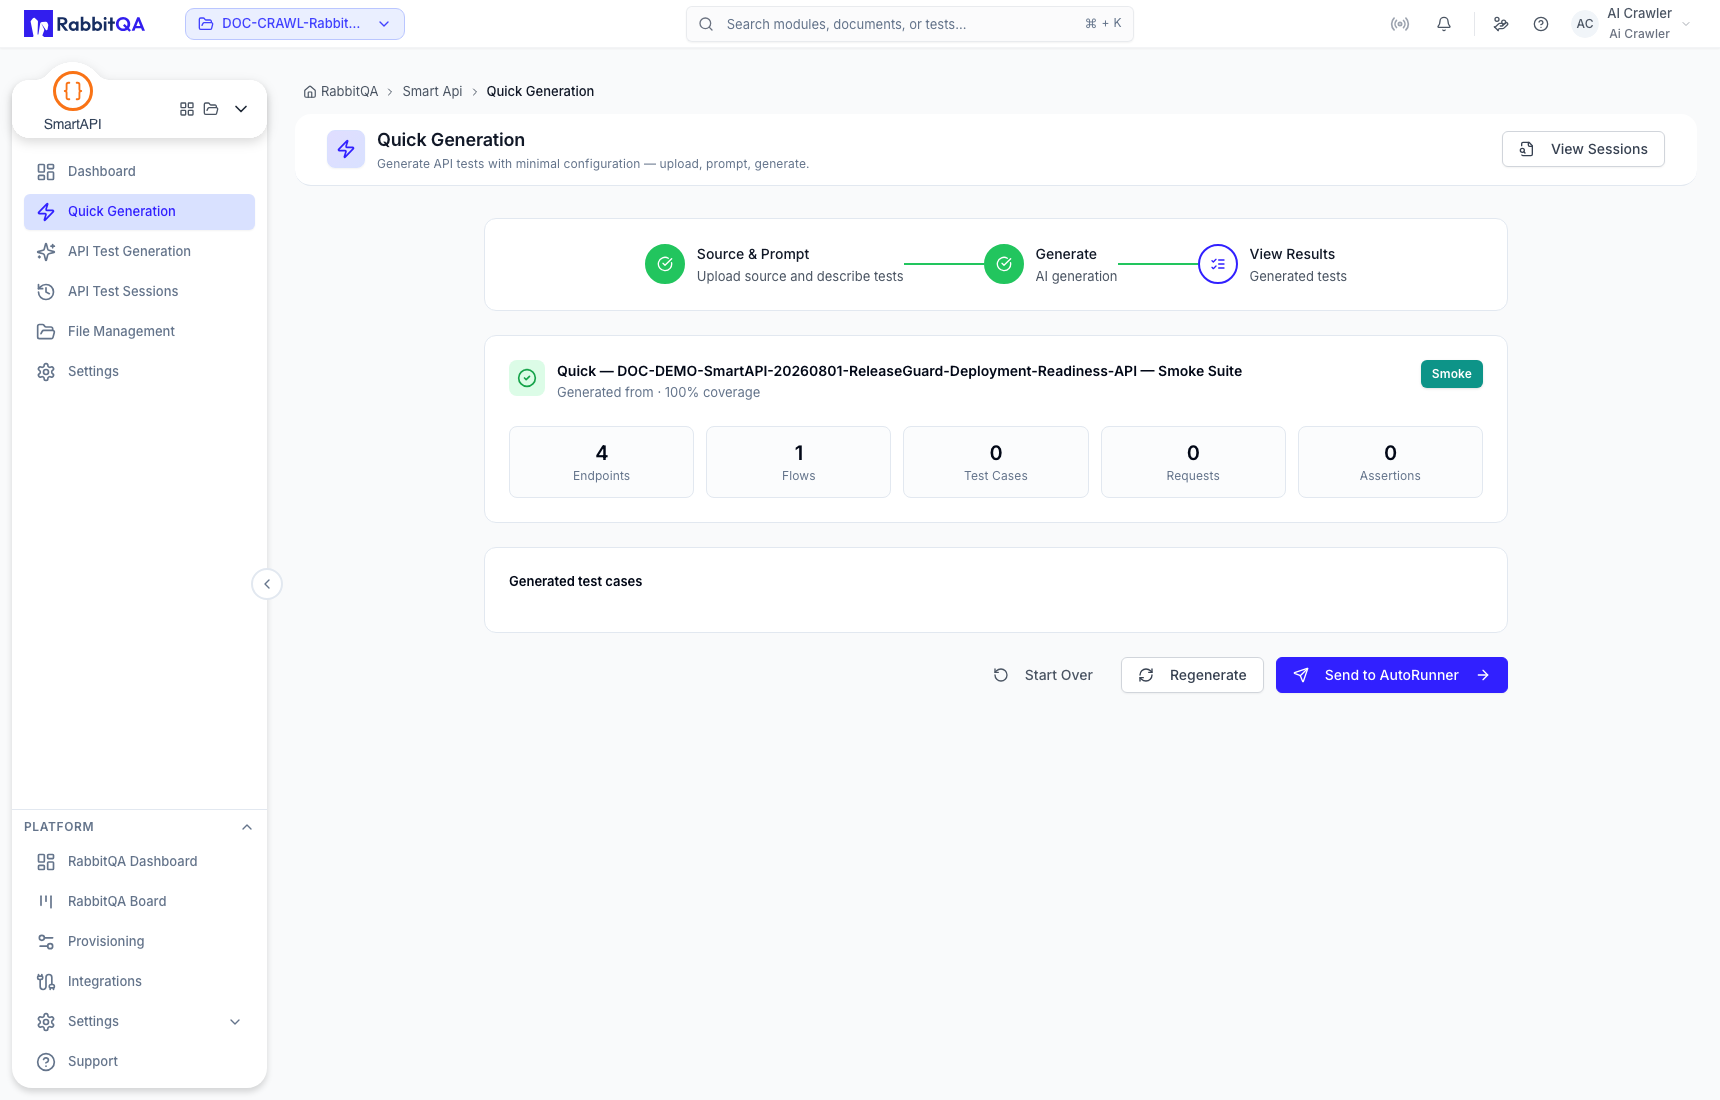The height and width of the screenshot is (1100, 1720).
Task: Open API Test Sessions page
Action: point(139,292)
